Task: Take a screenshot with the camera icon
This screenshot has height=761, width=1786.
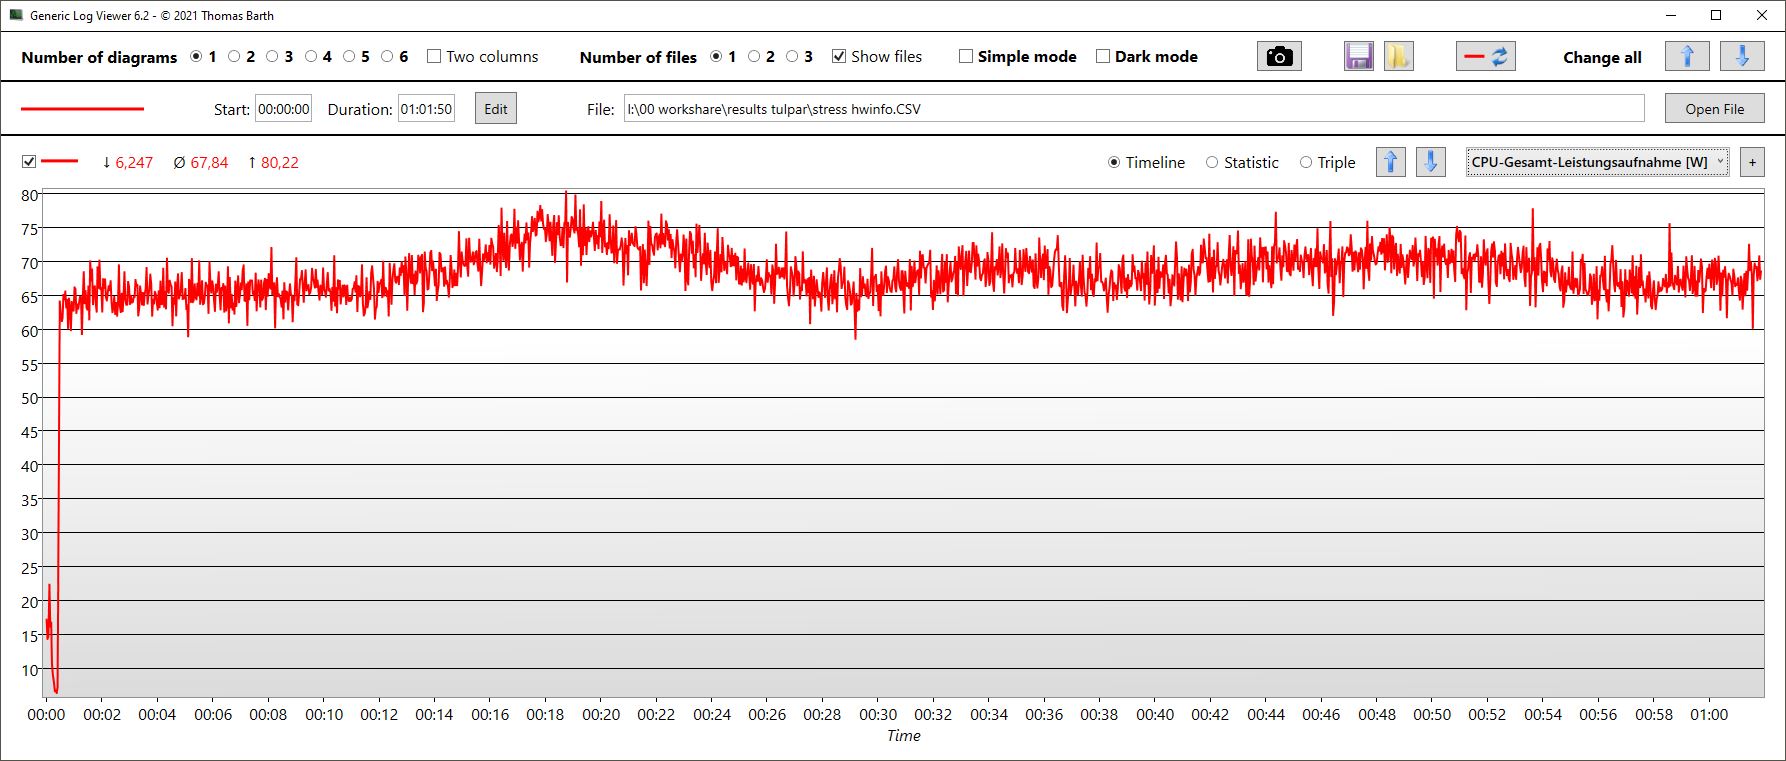Action: 1279,57
